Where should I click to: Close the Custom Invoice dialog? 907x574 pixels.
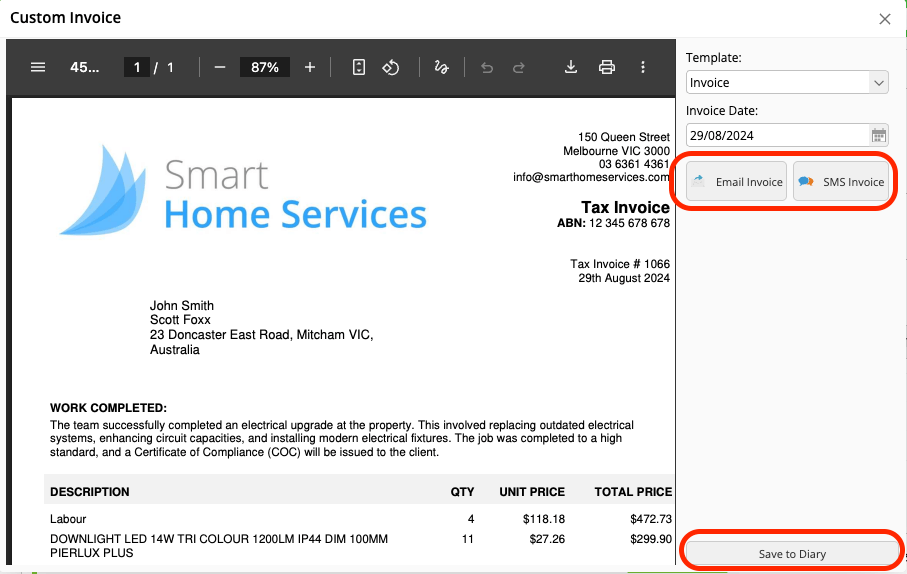point(884,19)
